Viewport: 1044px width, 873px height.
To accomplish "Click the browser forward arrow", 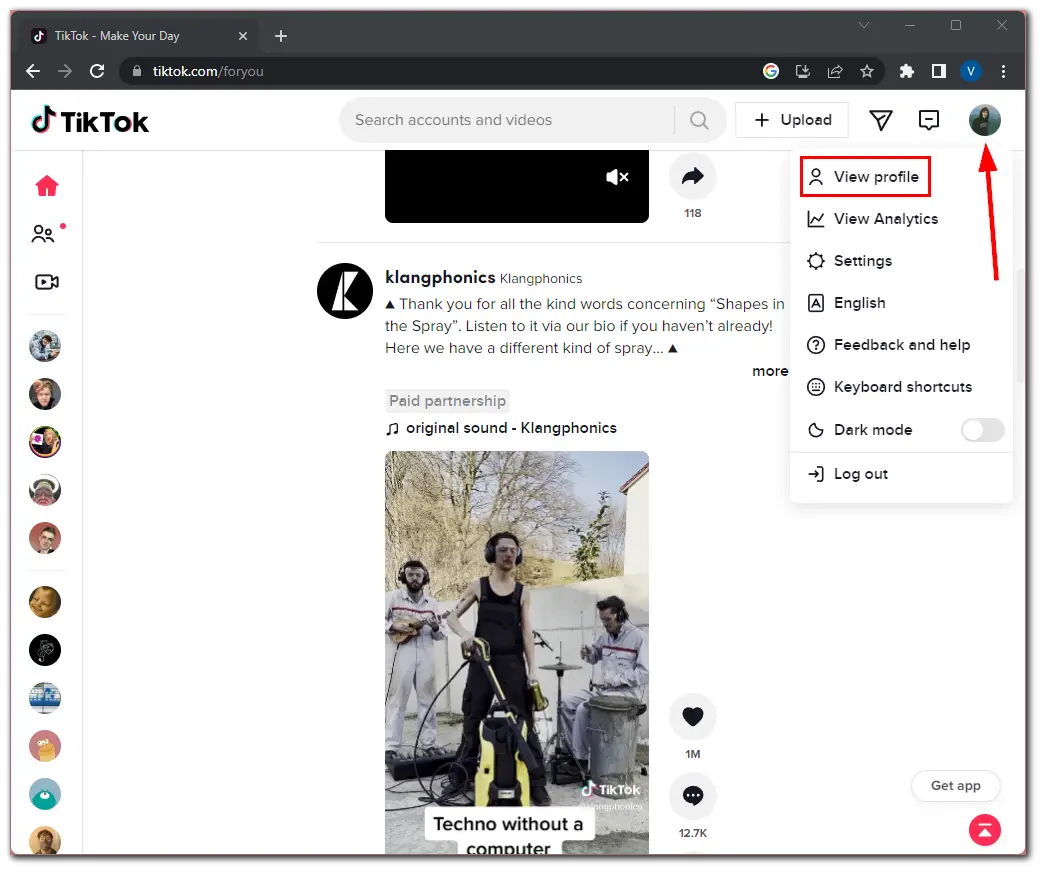I will (65, 71).
